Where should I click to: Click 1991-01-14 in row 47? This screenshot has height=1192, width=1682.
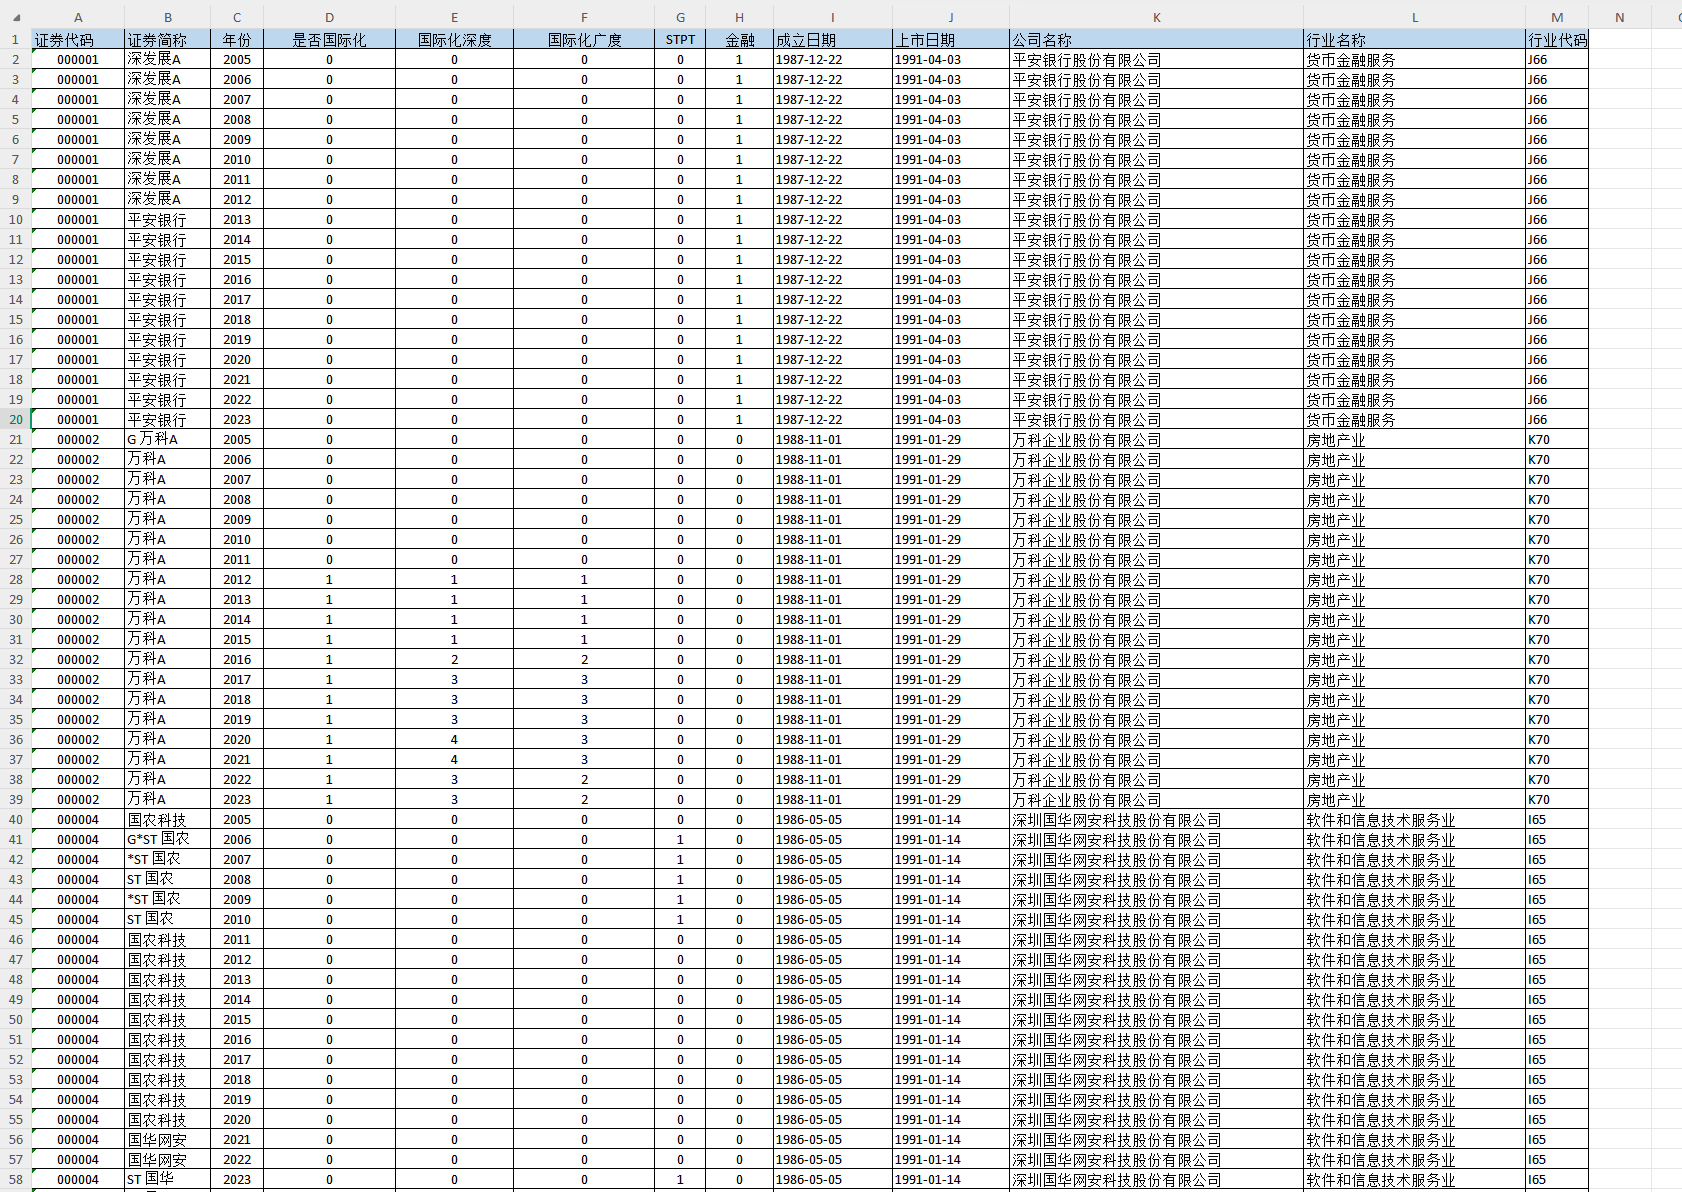951,960
